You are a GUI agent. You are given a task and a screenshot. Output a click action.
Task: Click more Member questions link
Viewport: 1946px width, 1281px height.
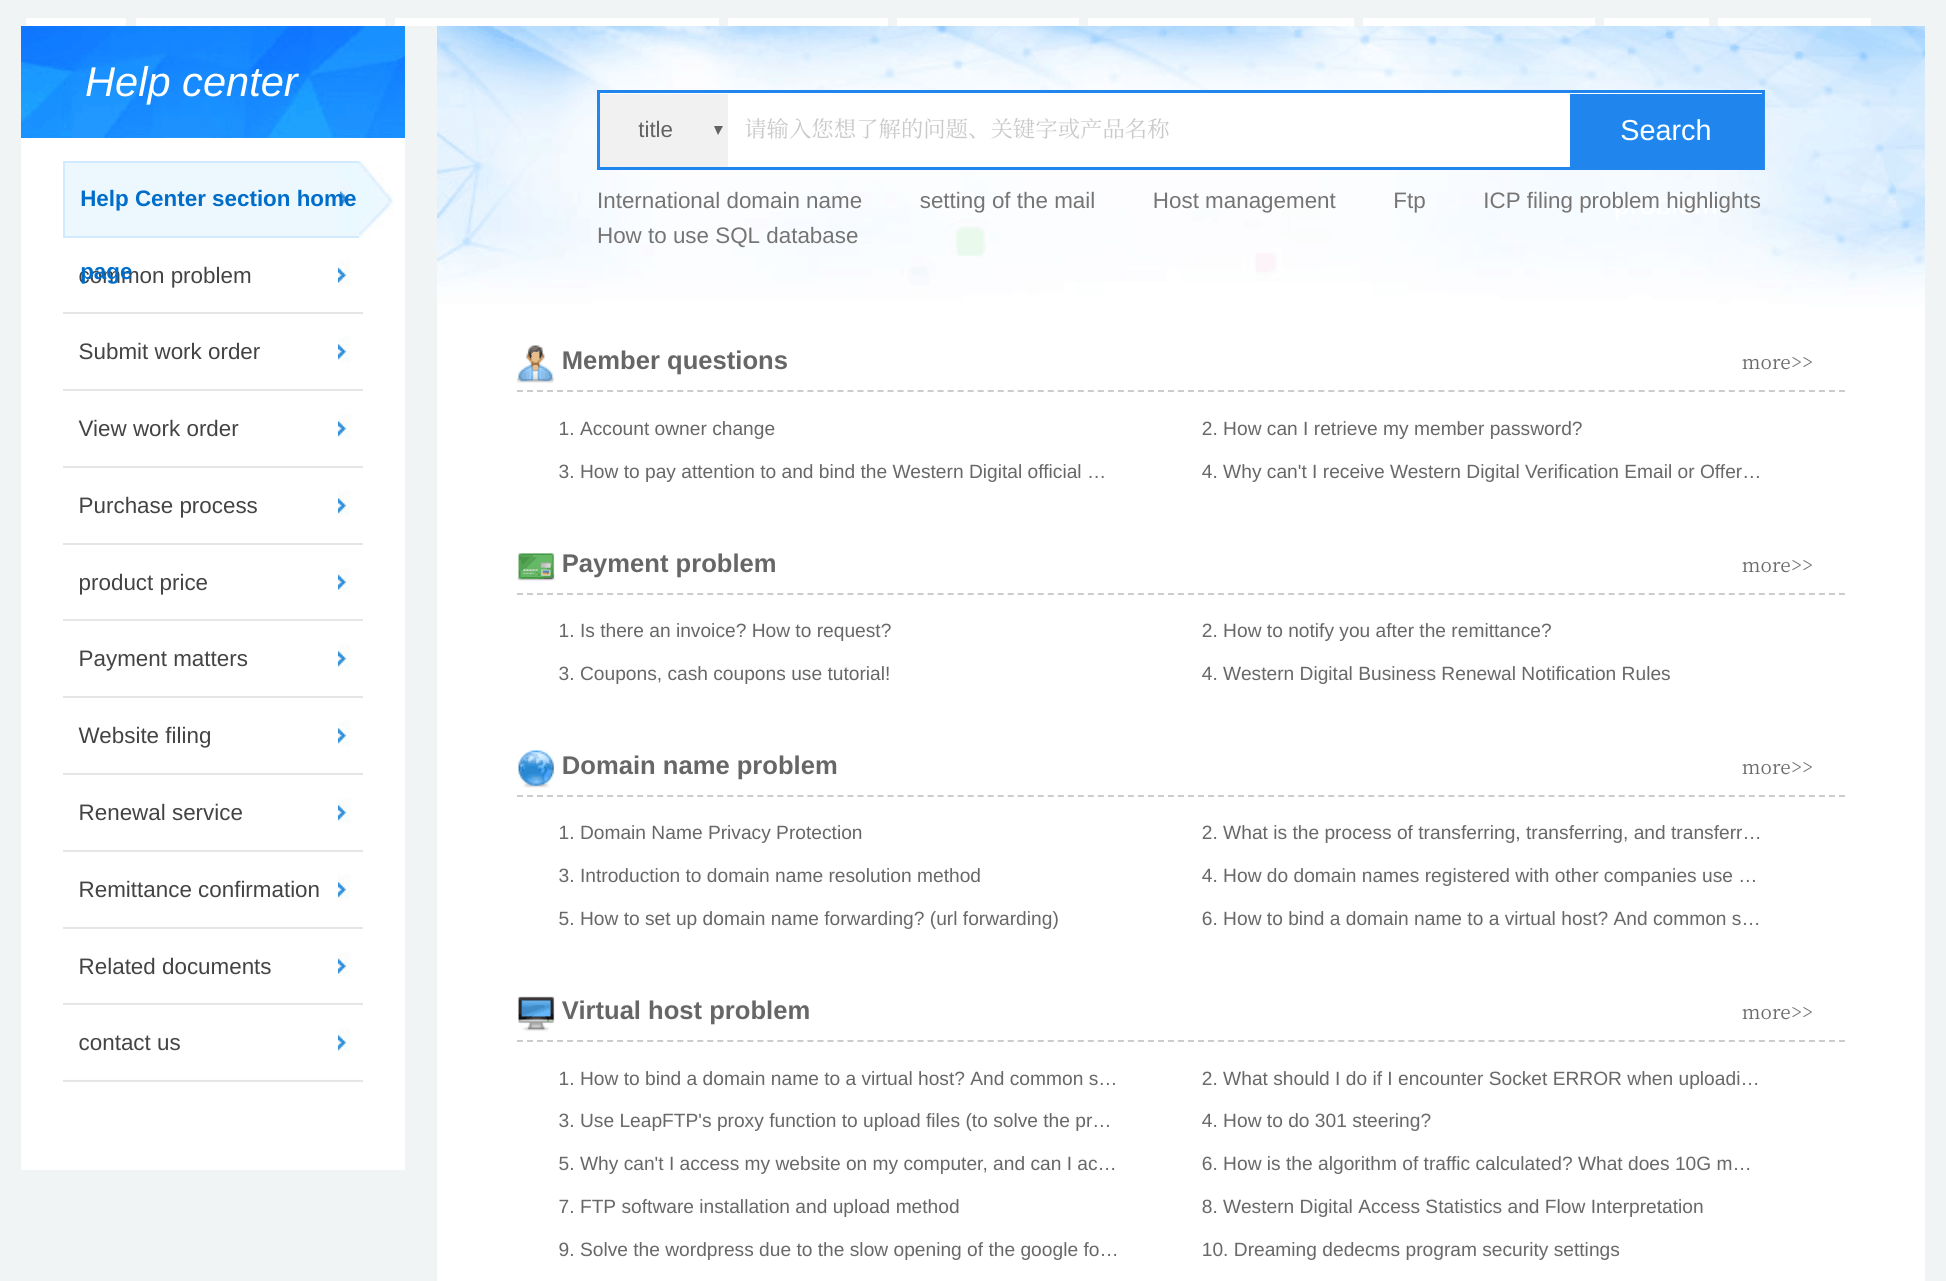click(x=1777, y=362)
